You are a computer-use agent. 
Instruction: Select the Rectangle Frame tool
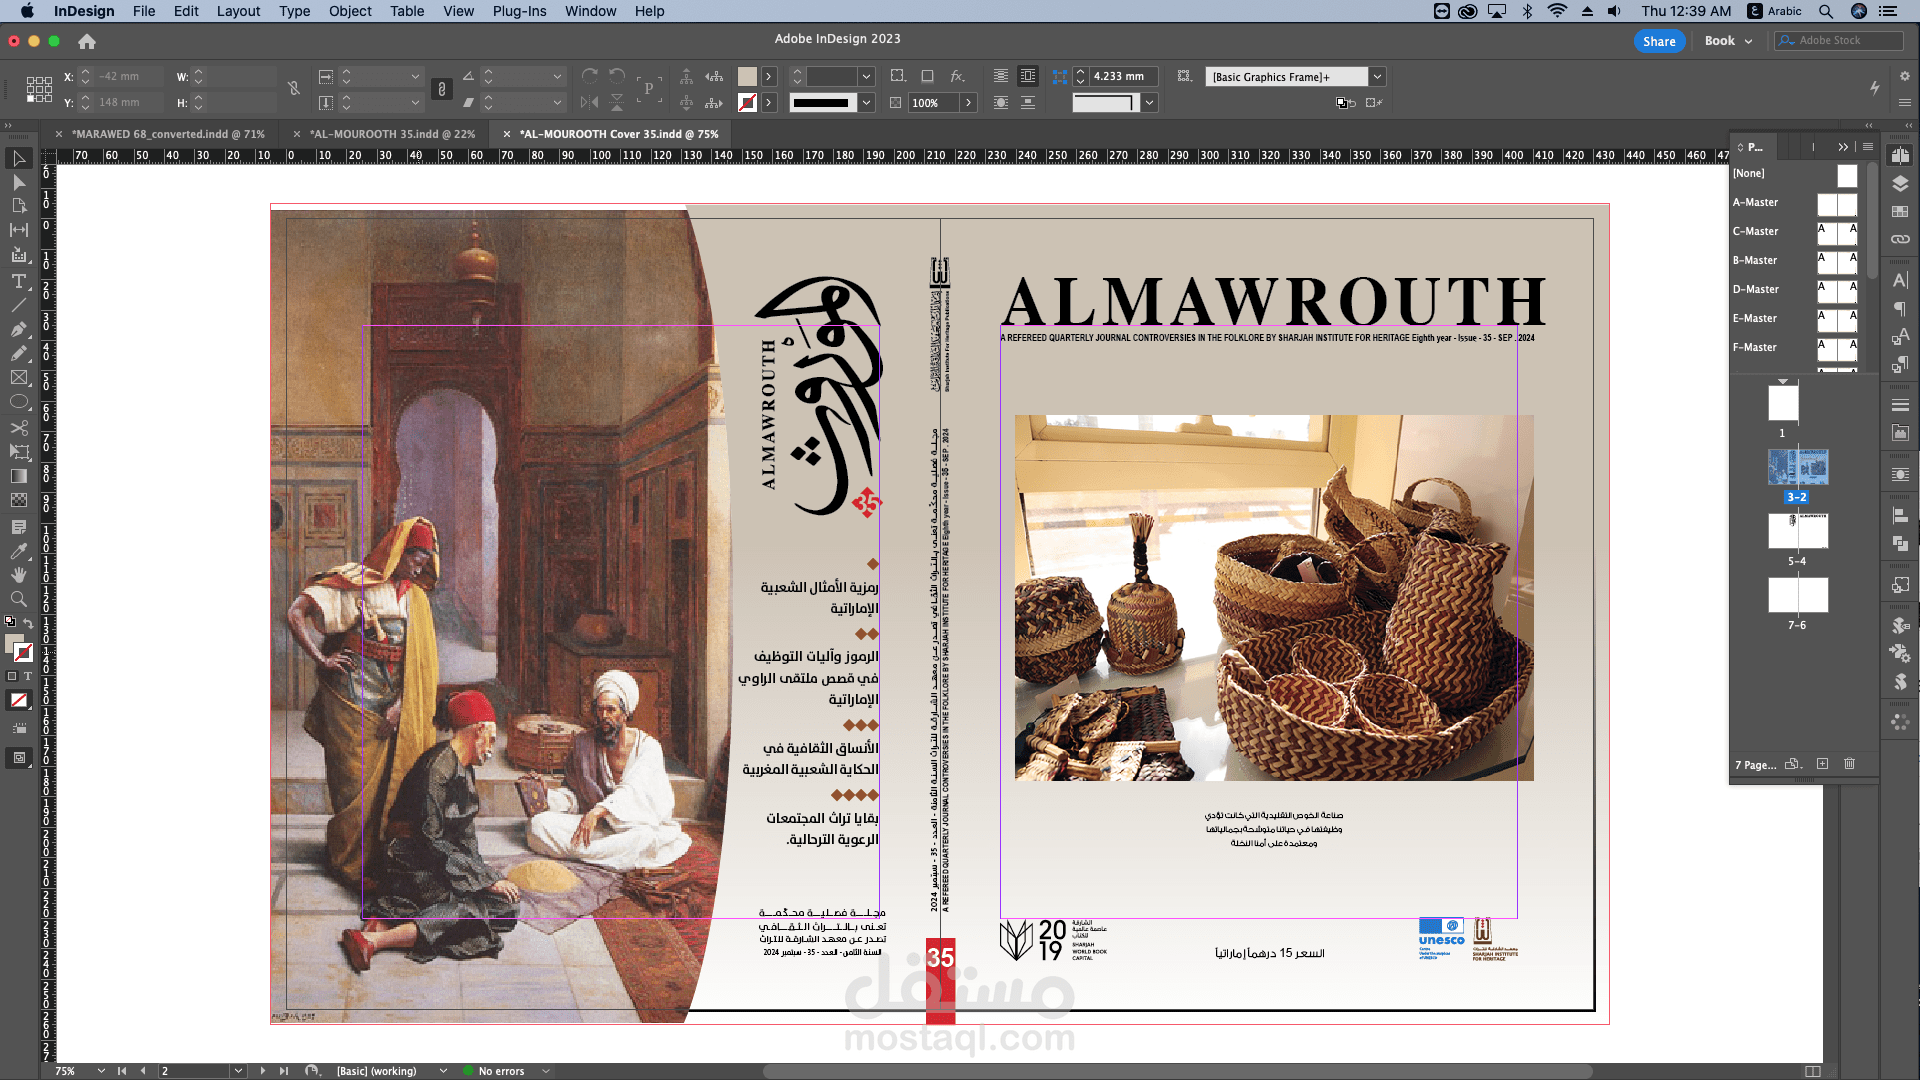(19, 378)
